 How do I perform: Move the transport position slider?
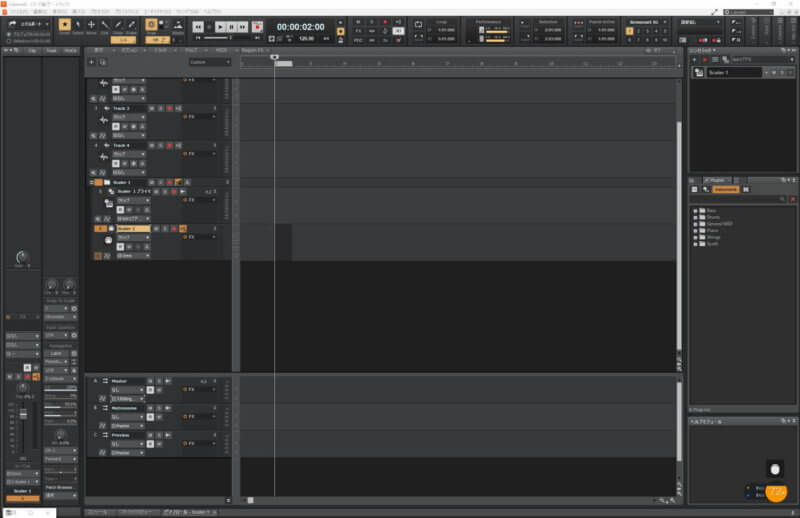click(x=229, y=38)
